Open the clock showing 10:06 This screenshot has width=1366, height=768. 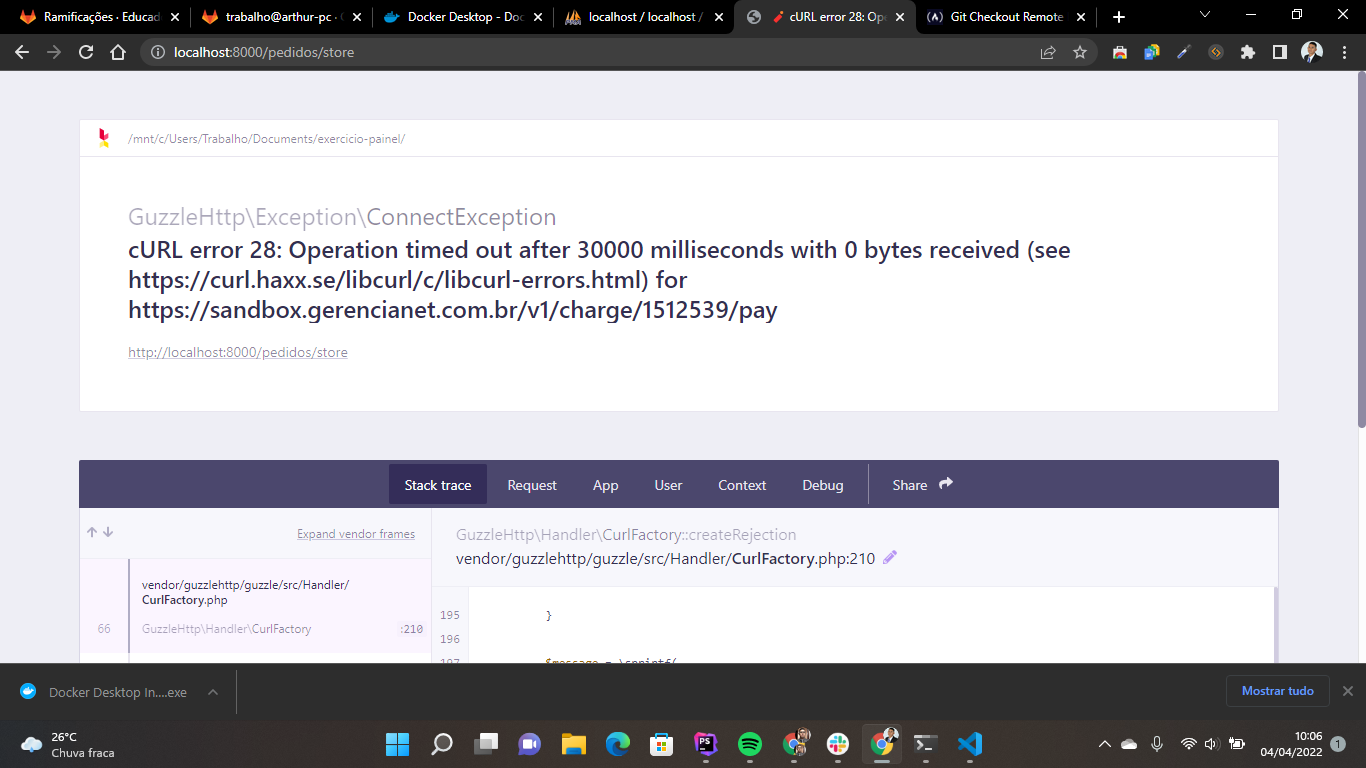coord(1291,744)
